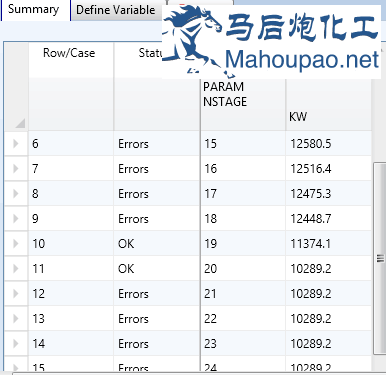Select row 8 using its arrow marker
386x375 pixels.
(16, 194)
